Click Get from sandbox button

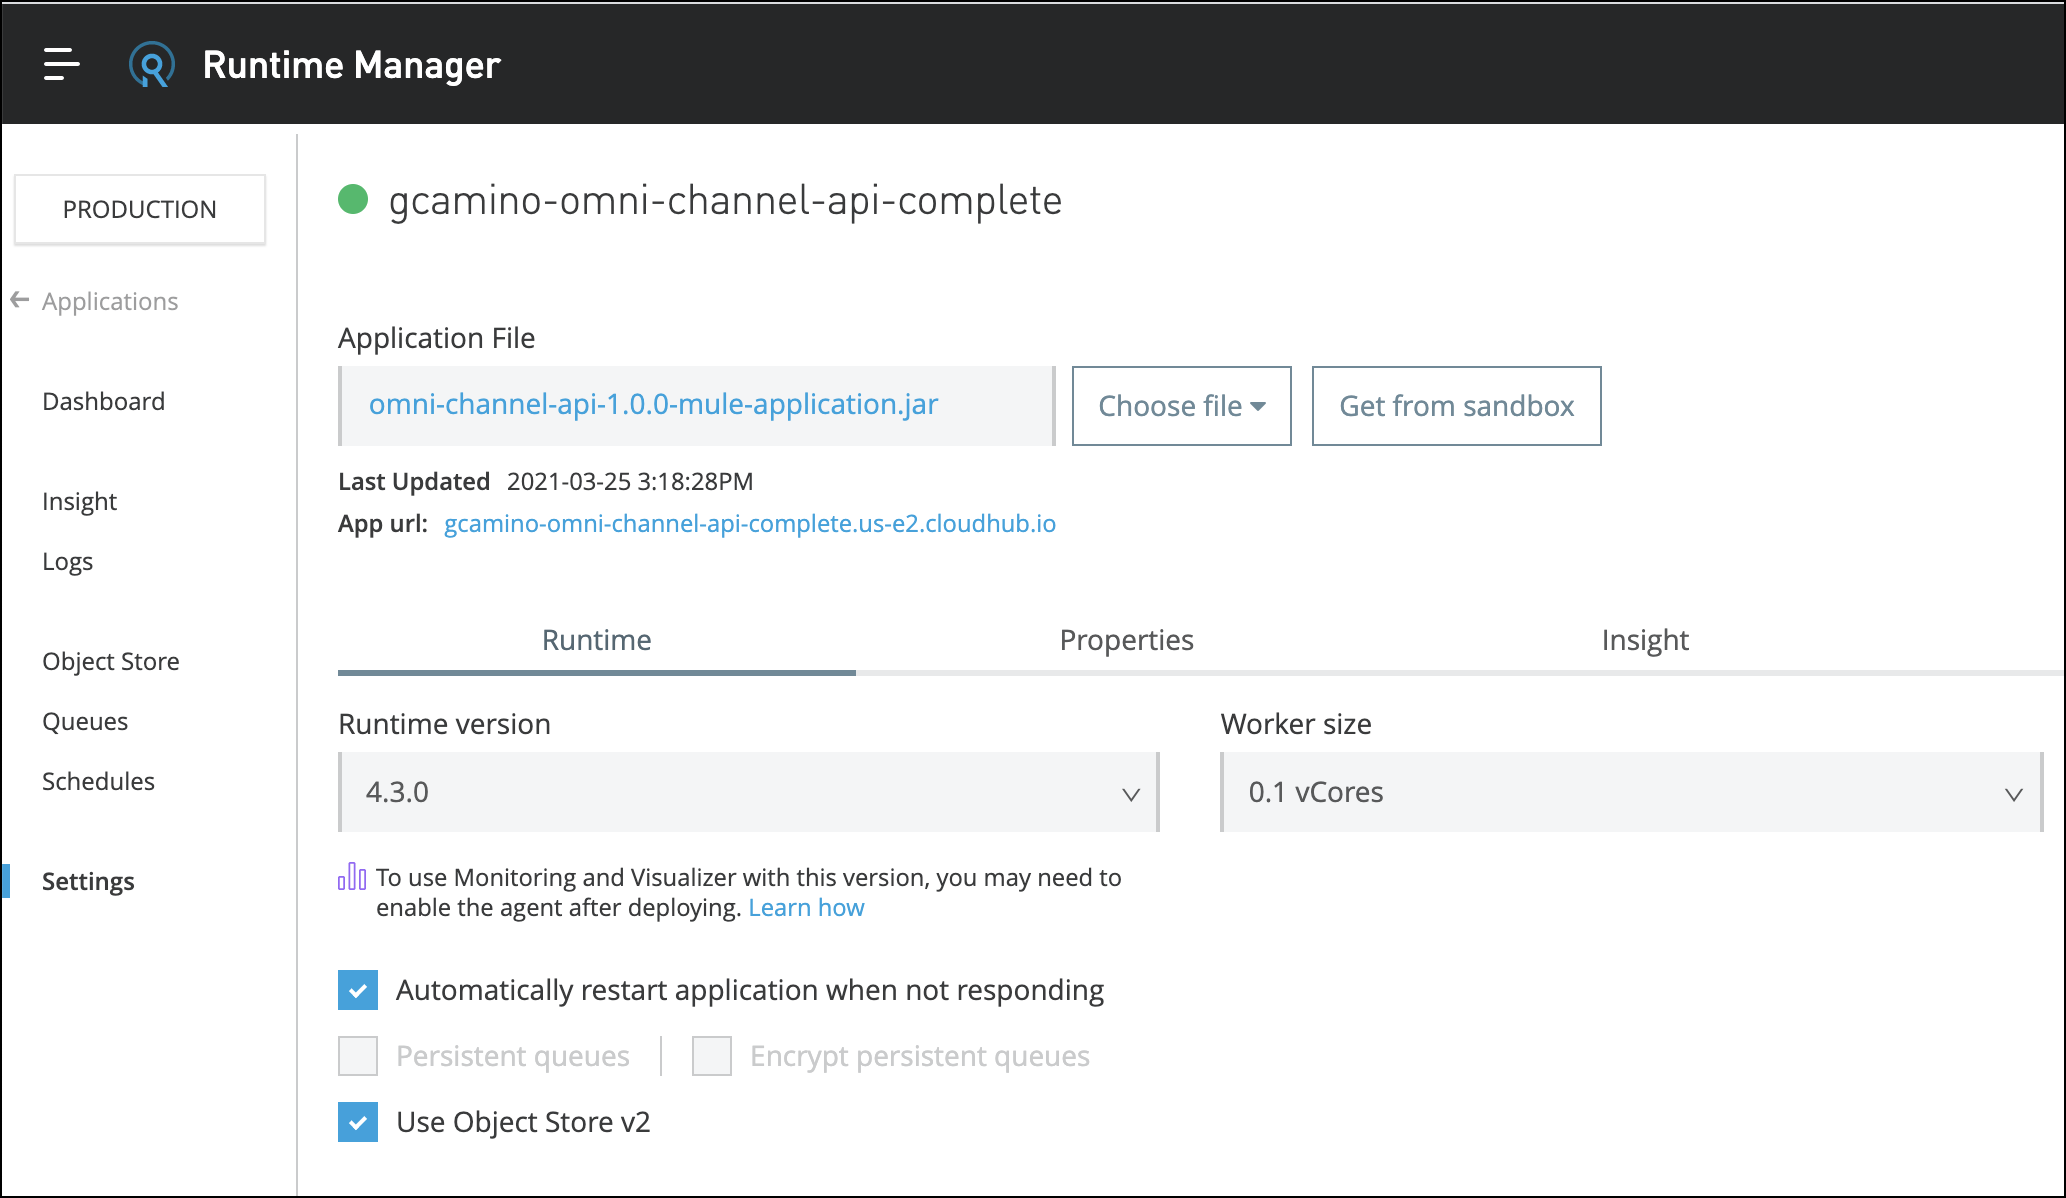pos(1457,406)
